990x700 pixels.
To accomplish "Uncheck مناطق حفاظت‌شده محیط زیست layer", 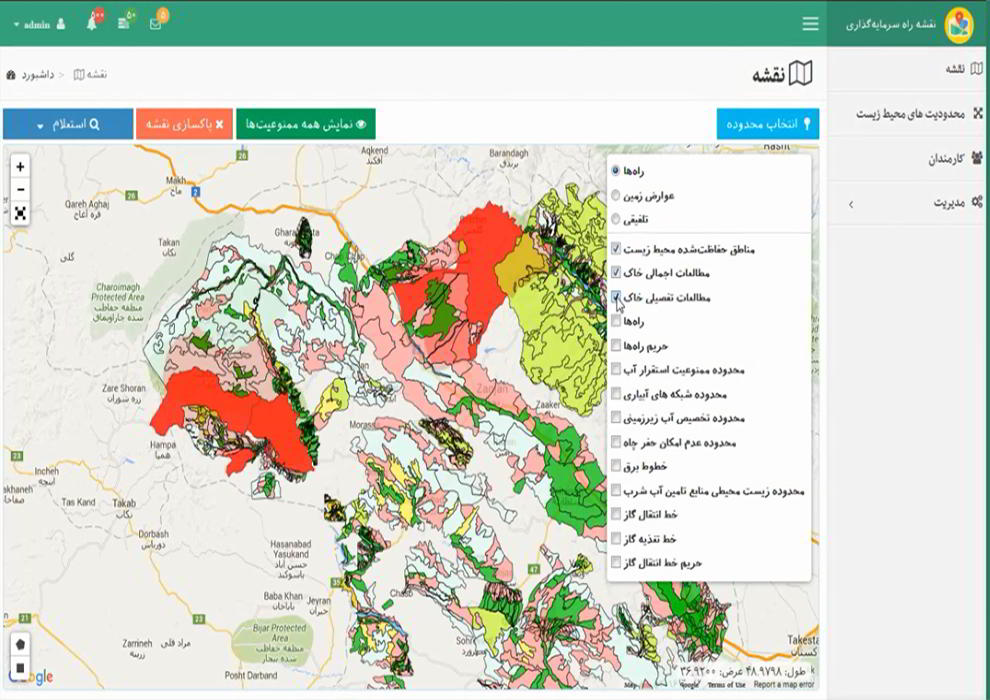I will (x=616, y=249).
